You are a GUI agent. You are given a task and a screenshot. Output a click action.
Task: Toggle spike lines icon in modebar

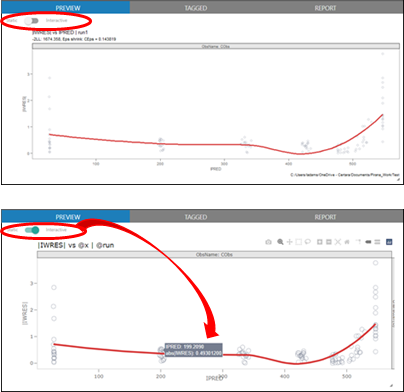pyautogui.click(x=359, y=242)
